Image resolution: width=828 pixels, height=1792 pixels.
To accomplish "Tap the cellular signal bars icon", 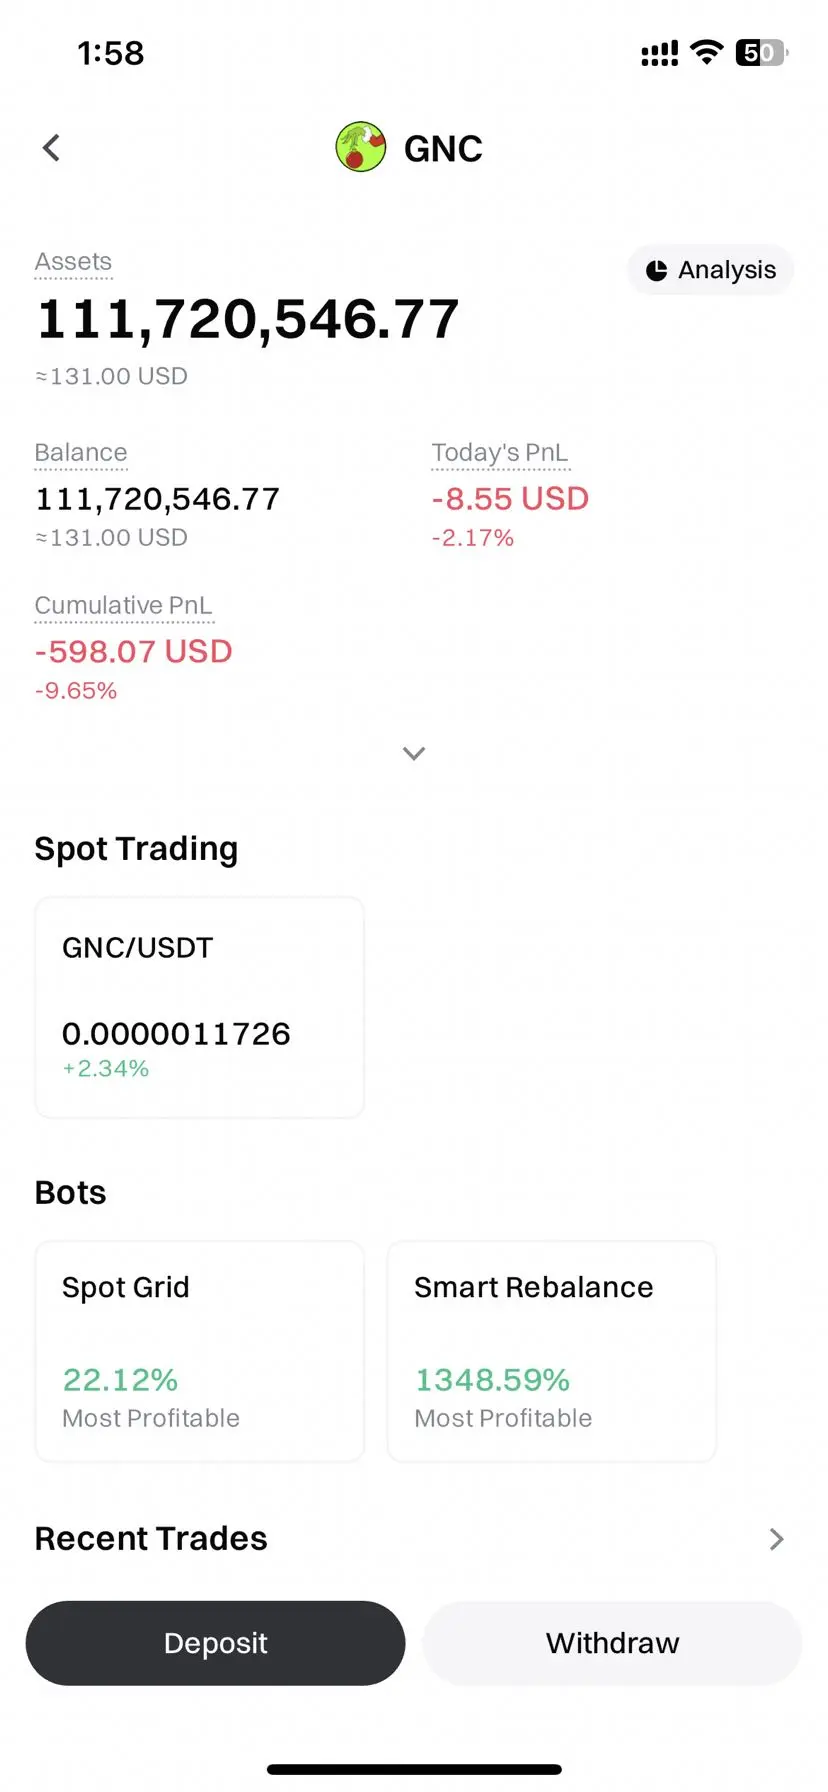I will click(x=660, y=53).
